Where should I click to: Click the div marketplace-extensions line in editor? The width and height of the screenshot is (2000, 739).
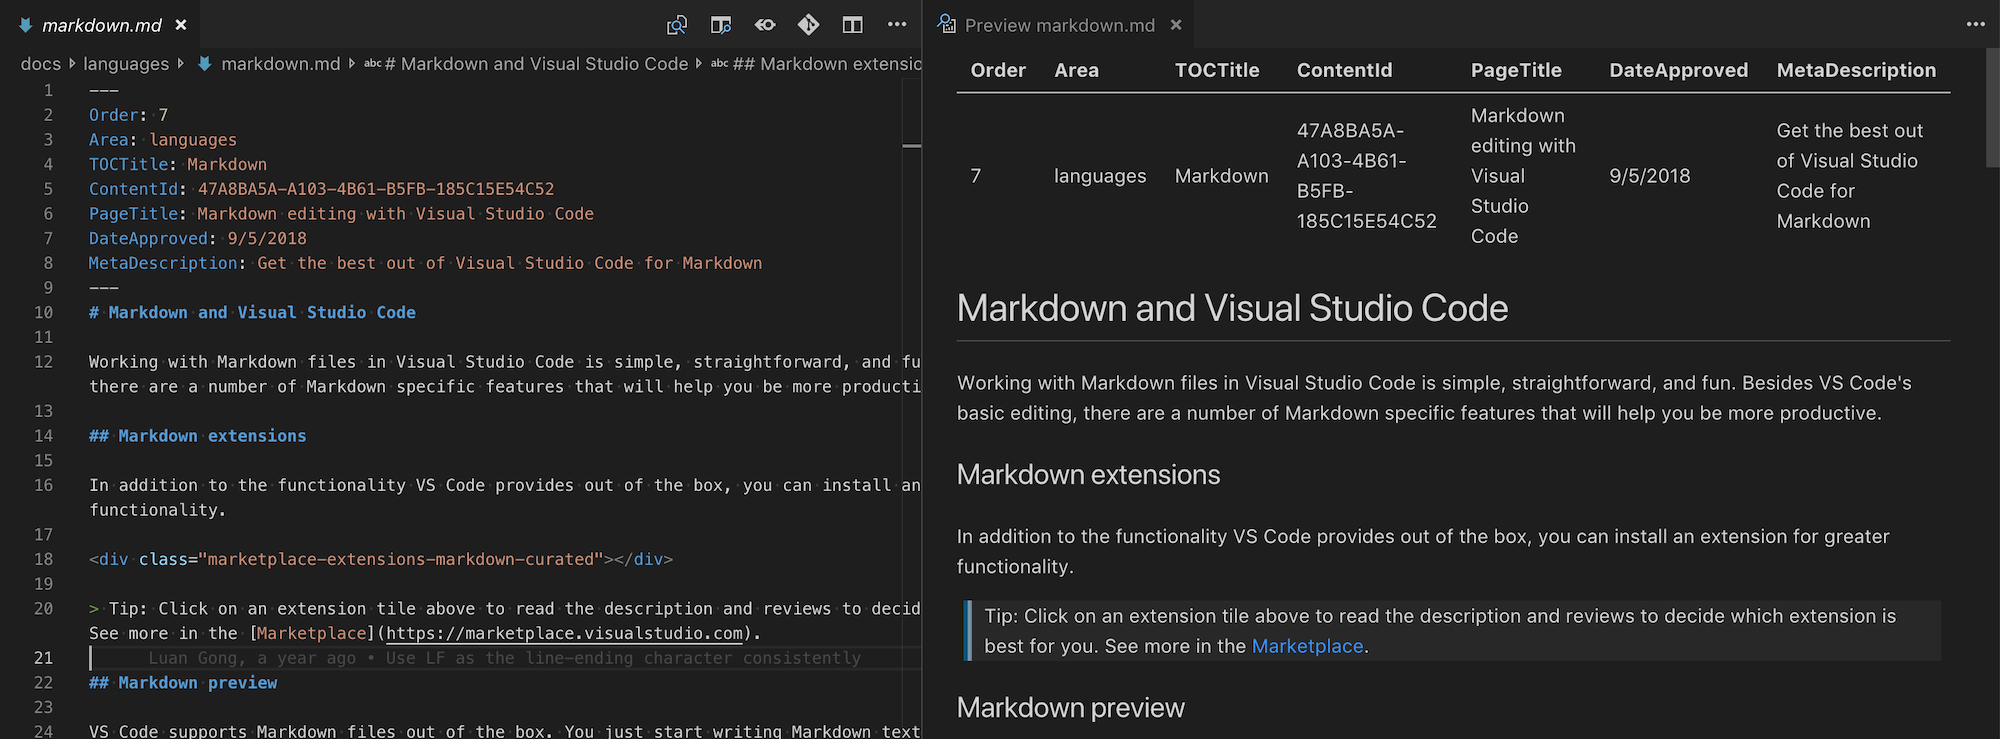click(380, 560)
